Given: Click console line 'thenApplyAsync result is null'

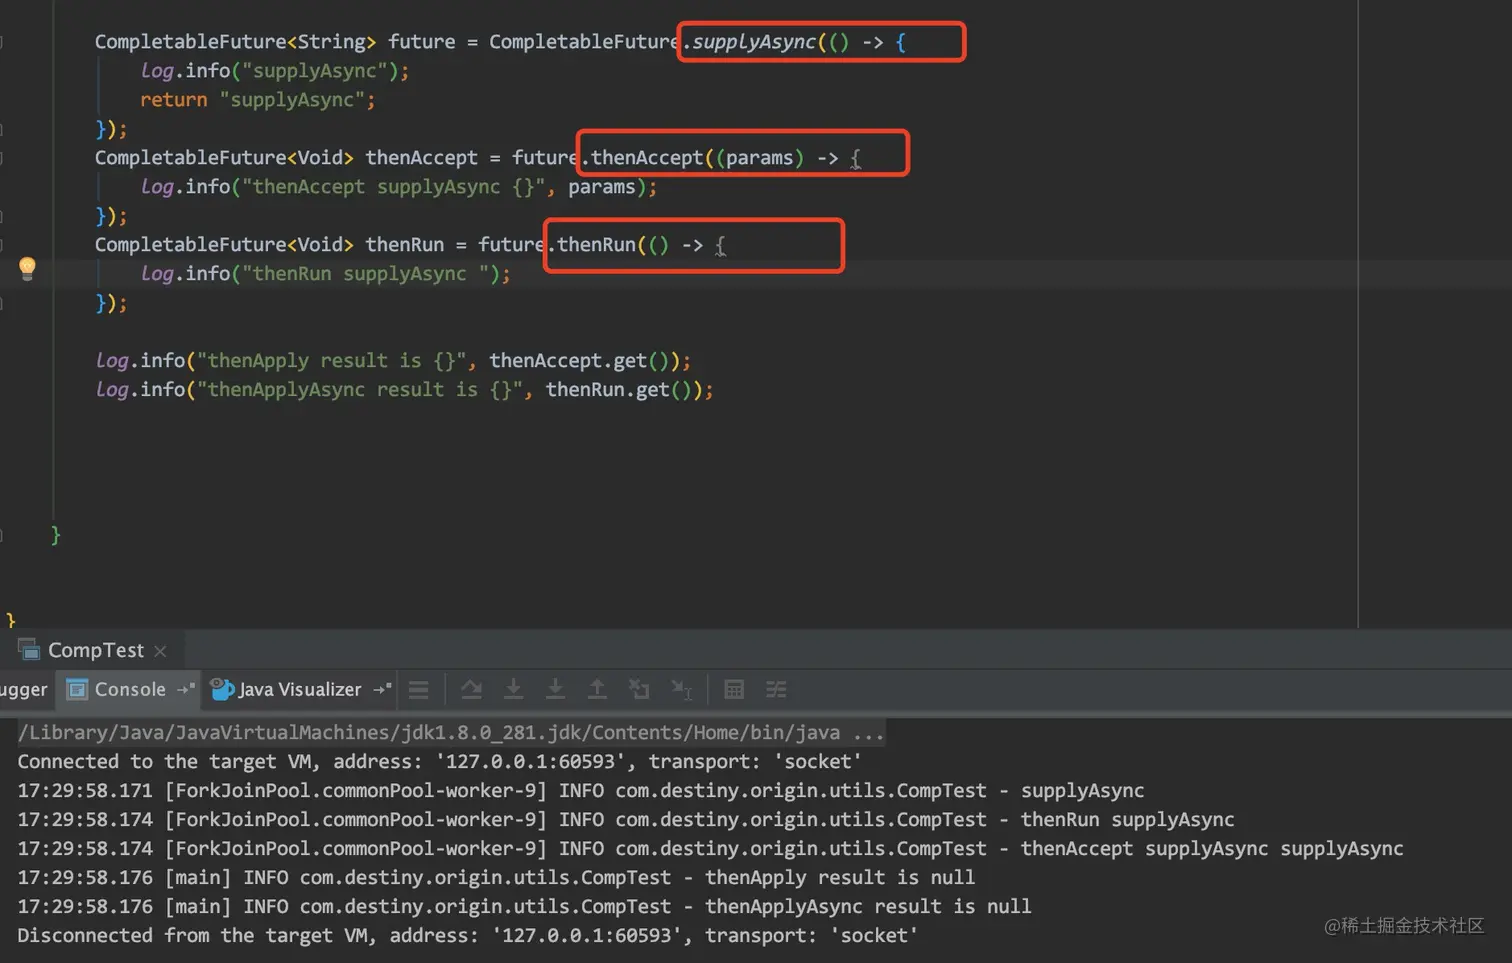Looking at the screenshot, I should [x=524, y=906].
